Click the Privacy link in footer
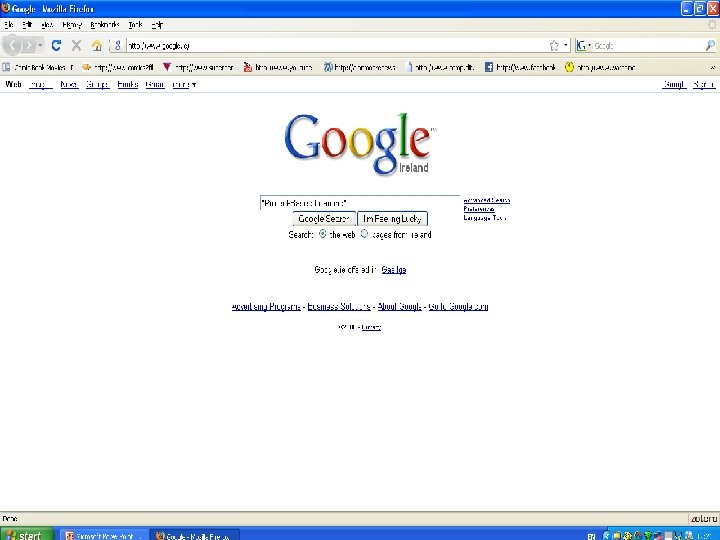The image size is (720, 540). tap(371, 327)
